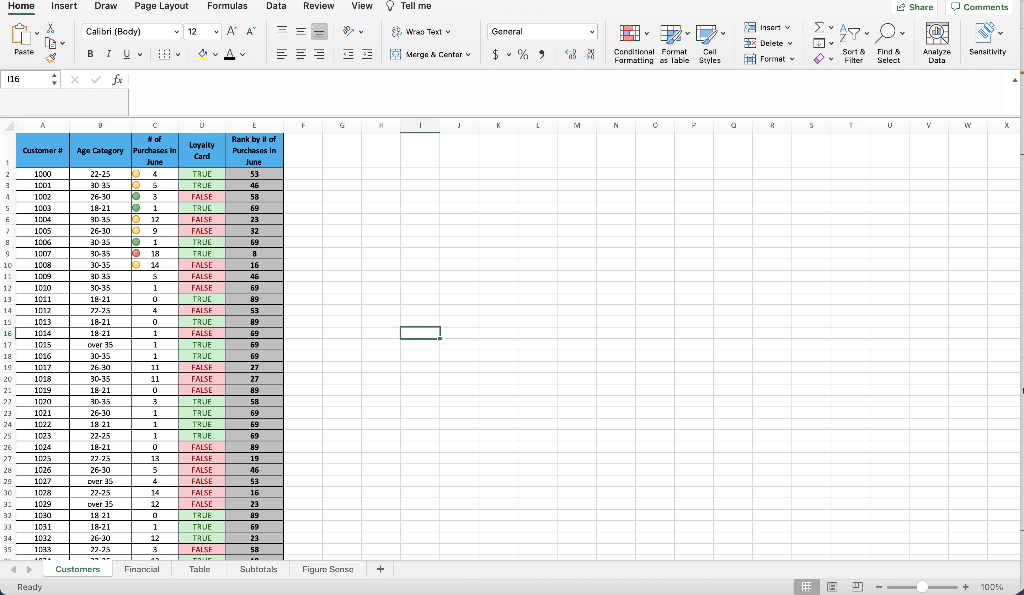
Task: Click the Tell me search box
Action: (x=409, y=6)
